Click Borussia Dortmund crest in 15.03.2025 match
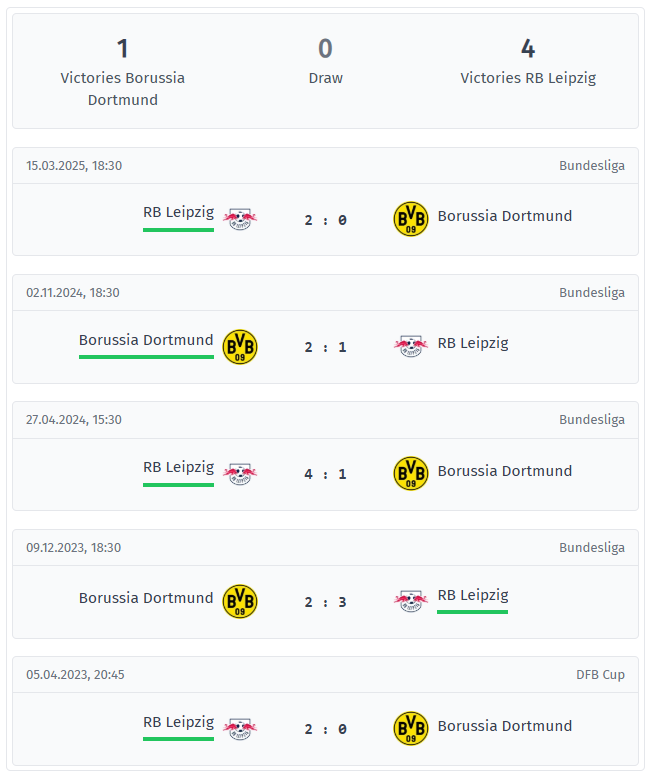Viewport: 649px width, 776px height. coord(410,218)
